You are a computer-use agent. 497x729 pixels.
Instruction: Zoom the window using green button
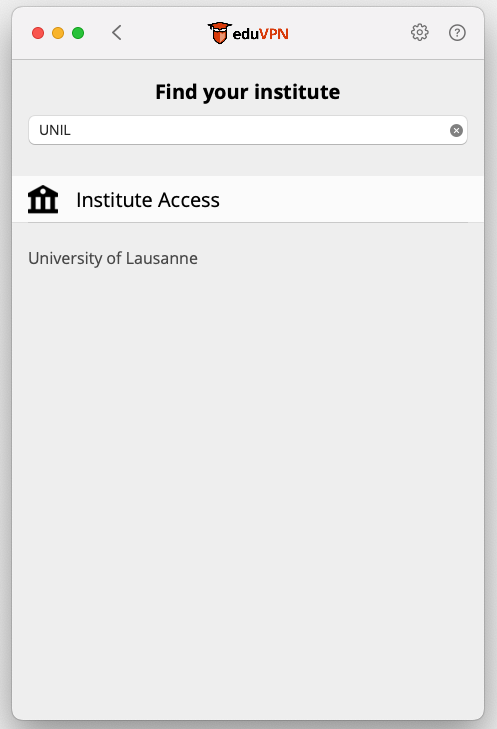[78, 33]
